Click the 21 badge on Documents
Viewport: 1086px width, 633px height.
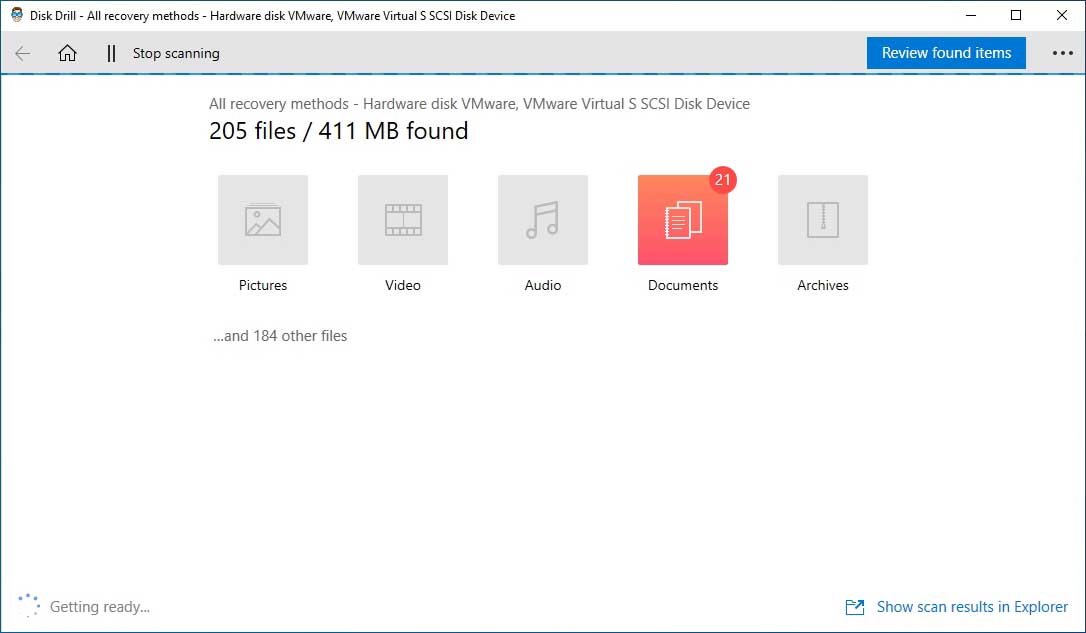(722, 180)
